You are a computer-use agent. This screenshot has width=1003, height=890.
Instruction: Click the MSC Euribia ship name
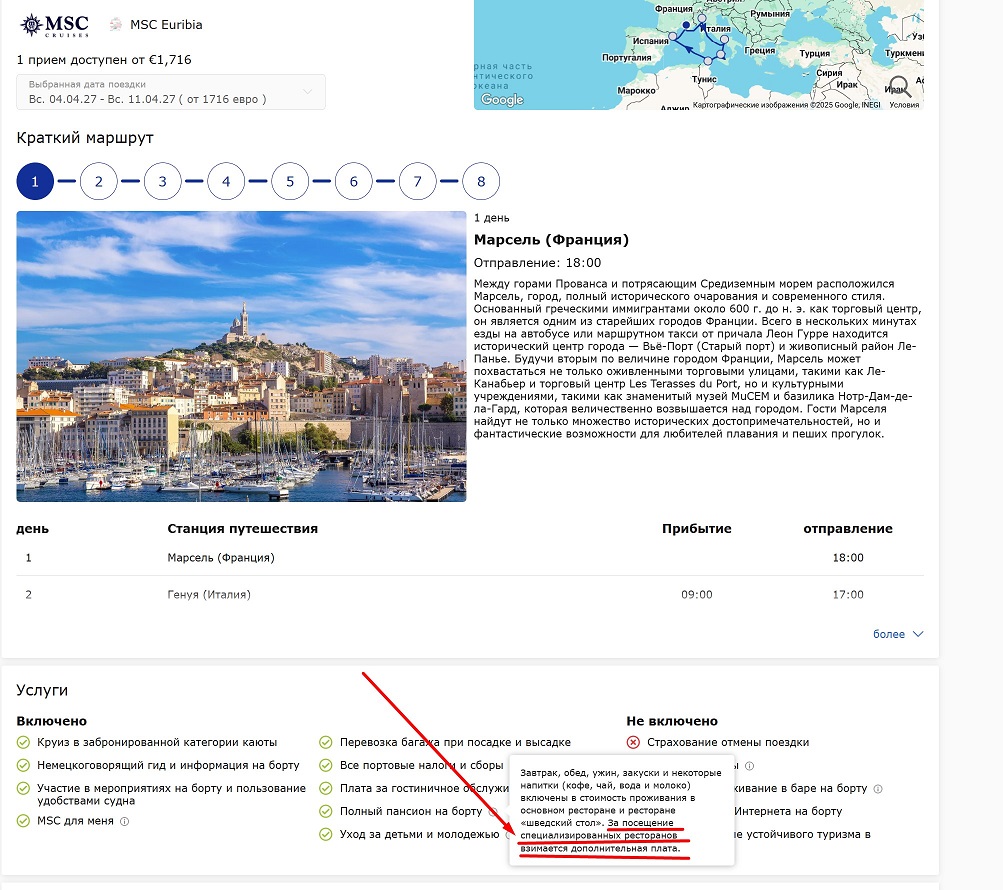click(x=166, y=25)
